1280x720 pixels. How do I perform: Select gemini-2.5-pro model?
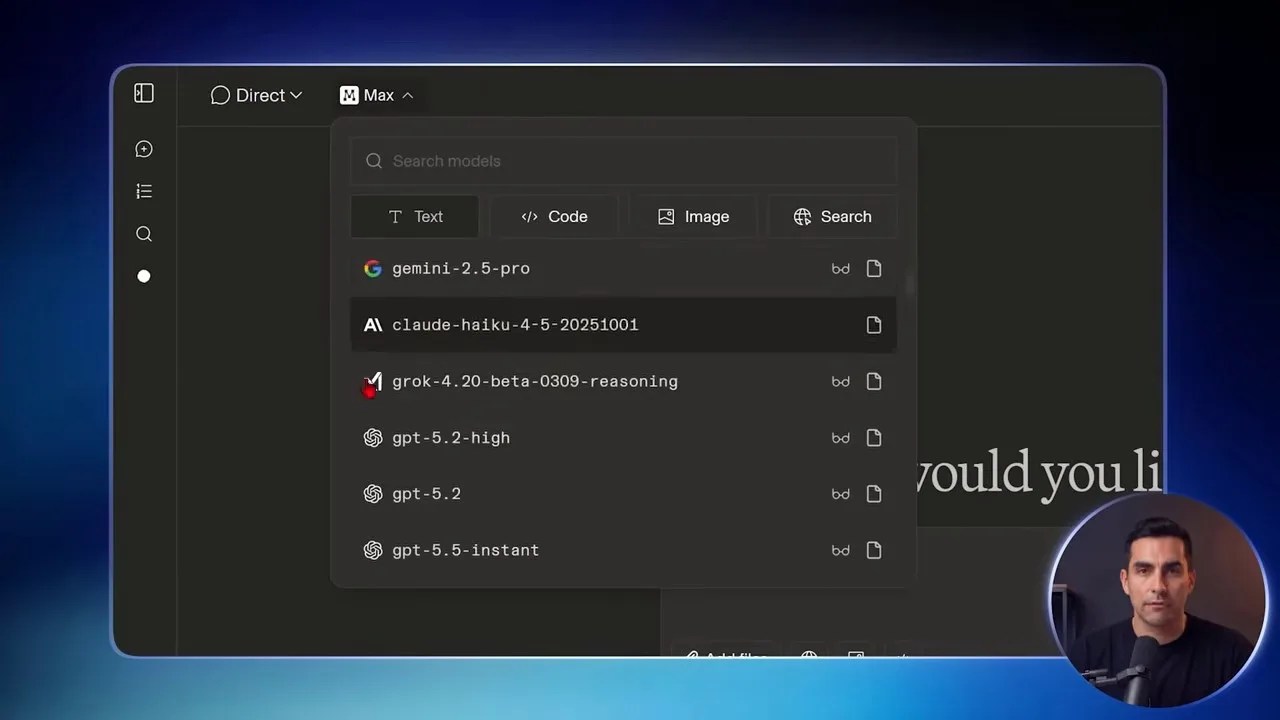click(623, 268)
